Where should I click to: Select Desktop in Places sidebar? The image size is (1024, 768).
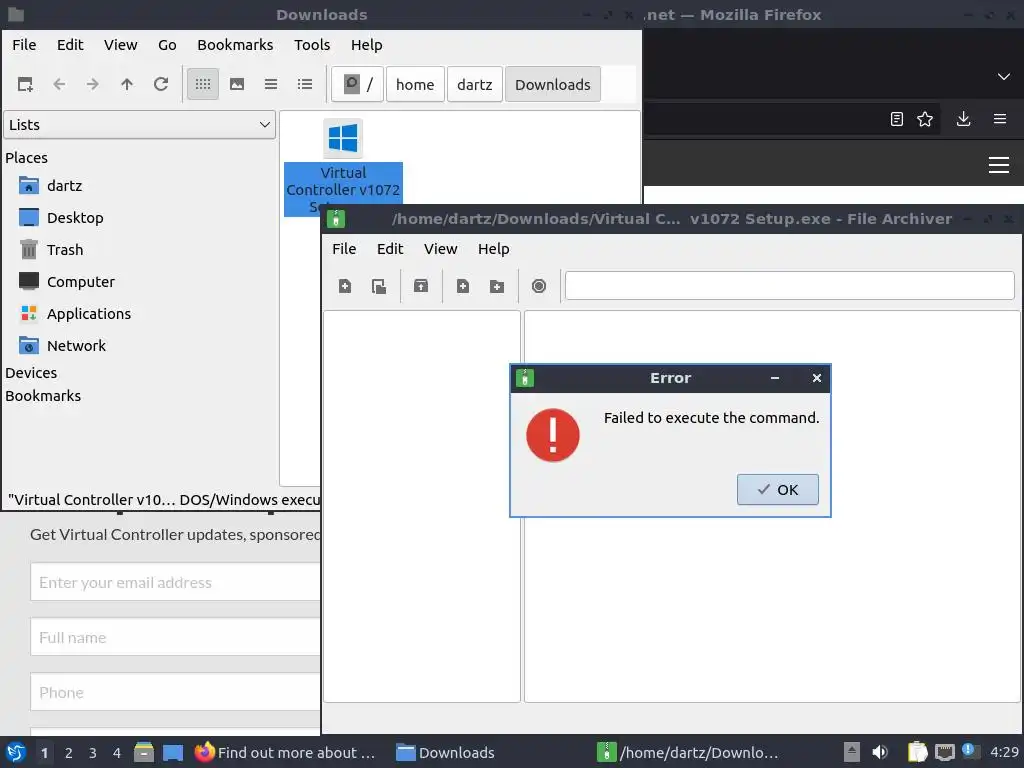coord(74,217)
